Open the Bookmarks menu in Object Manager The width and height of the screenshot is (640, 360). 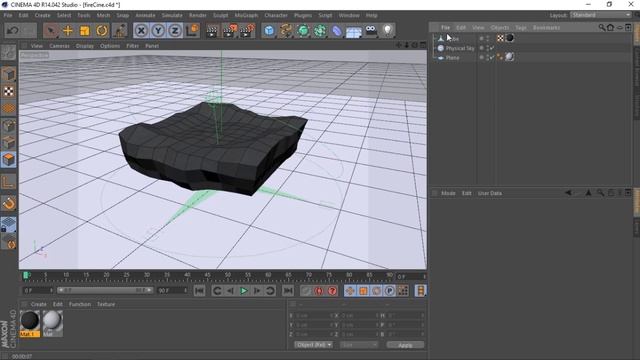pos(546,28)
